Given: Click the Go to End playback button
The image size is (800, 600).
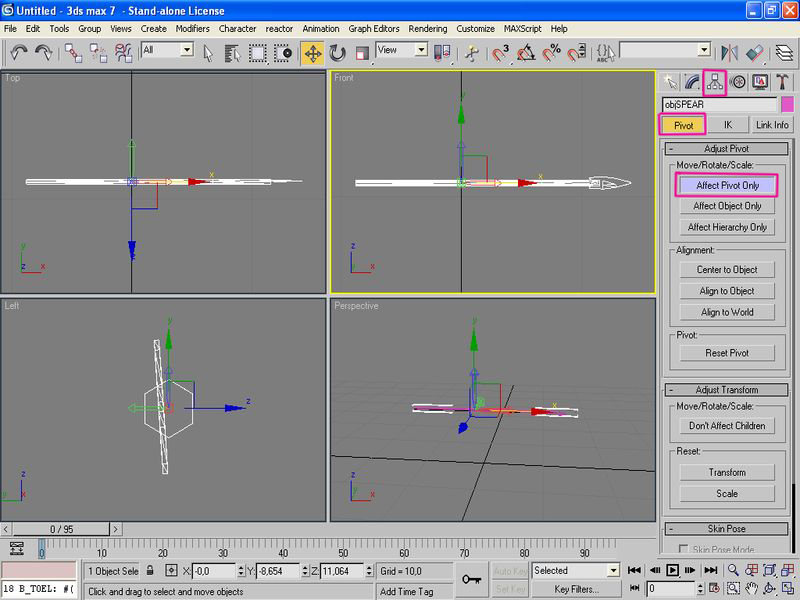Looking at the screenshot, I should click(x=710, y=570).
